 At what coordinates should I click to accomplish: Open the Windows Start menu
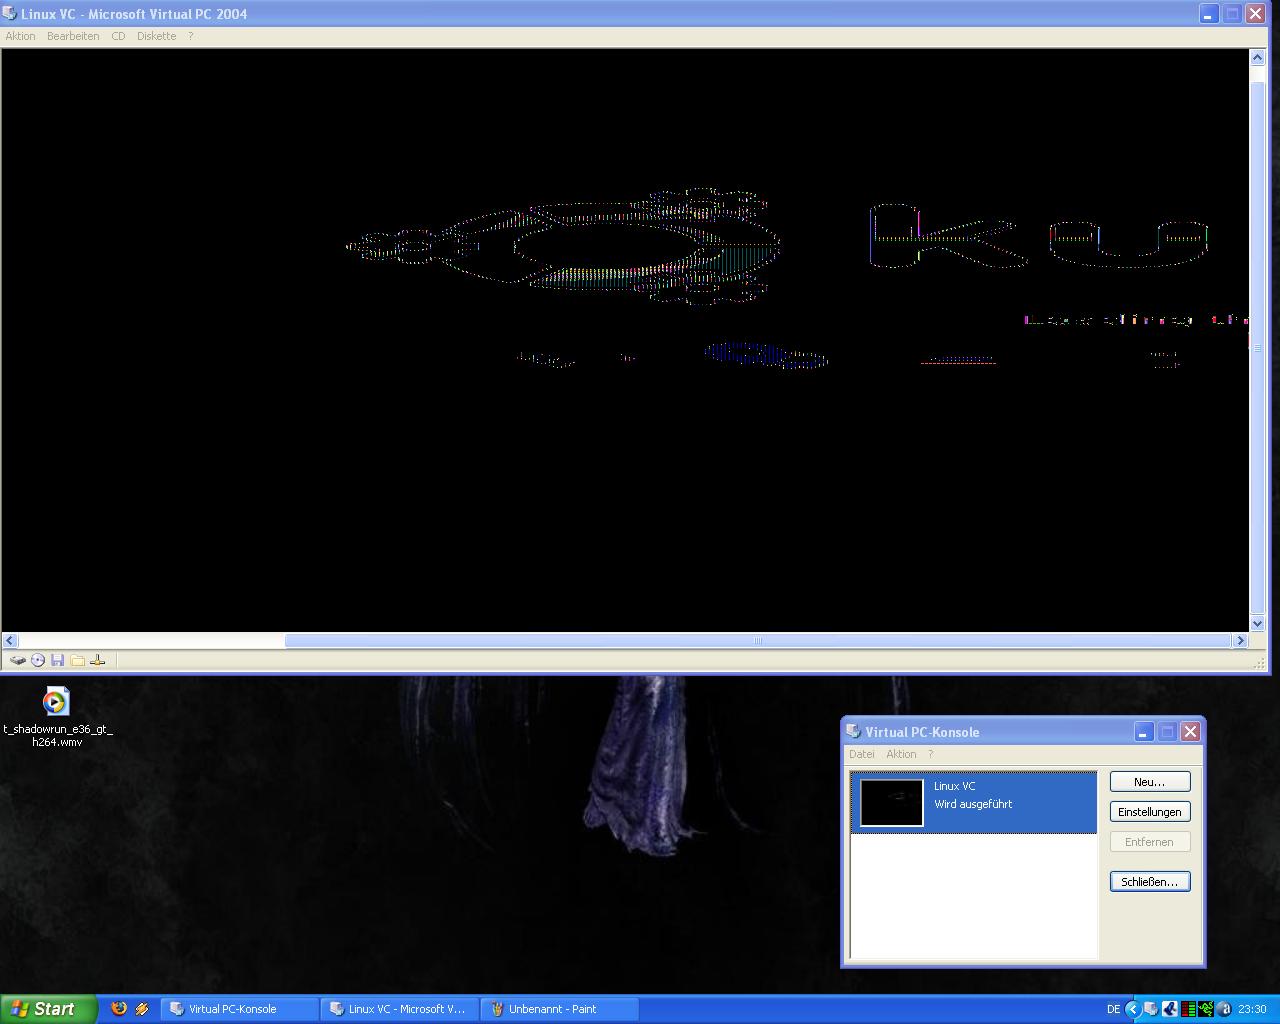tap(49, 1009)
